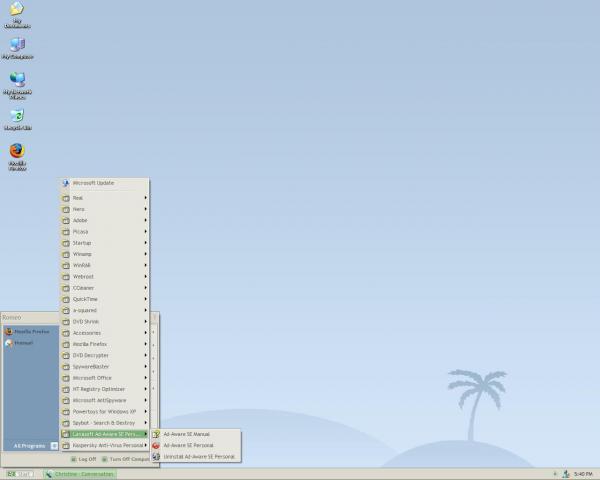Open Spybot - Search & Destroy entry

tap(104, 423)
